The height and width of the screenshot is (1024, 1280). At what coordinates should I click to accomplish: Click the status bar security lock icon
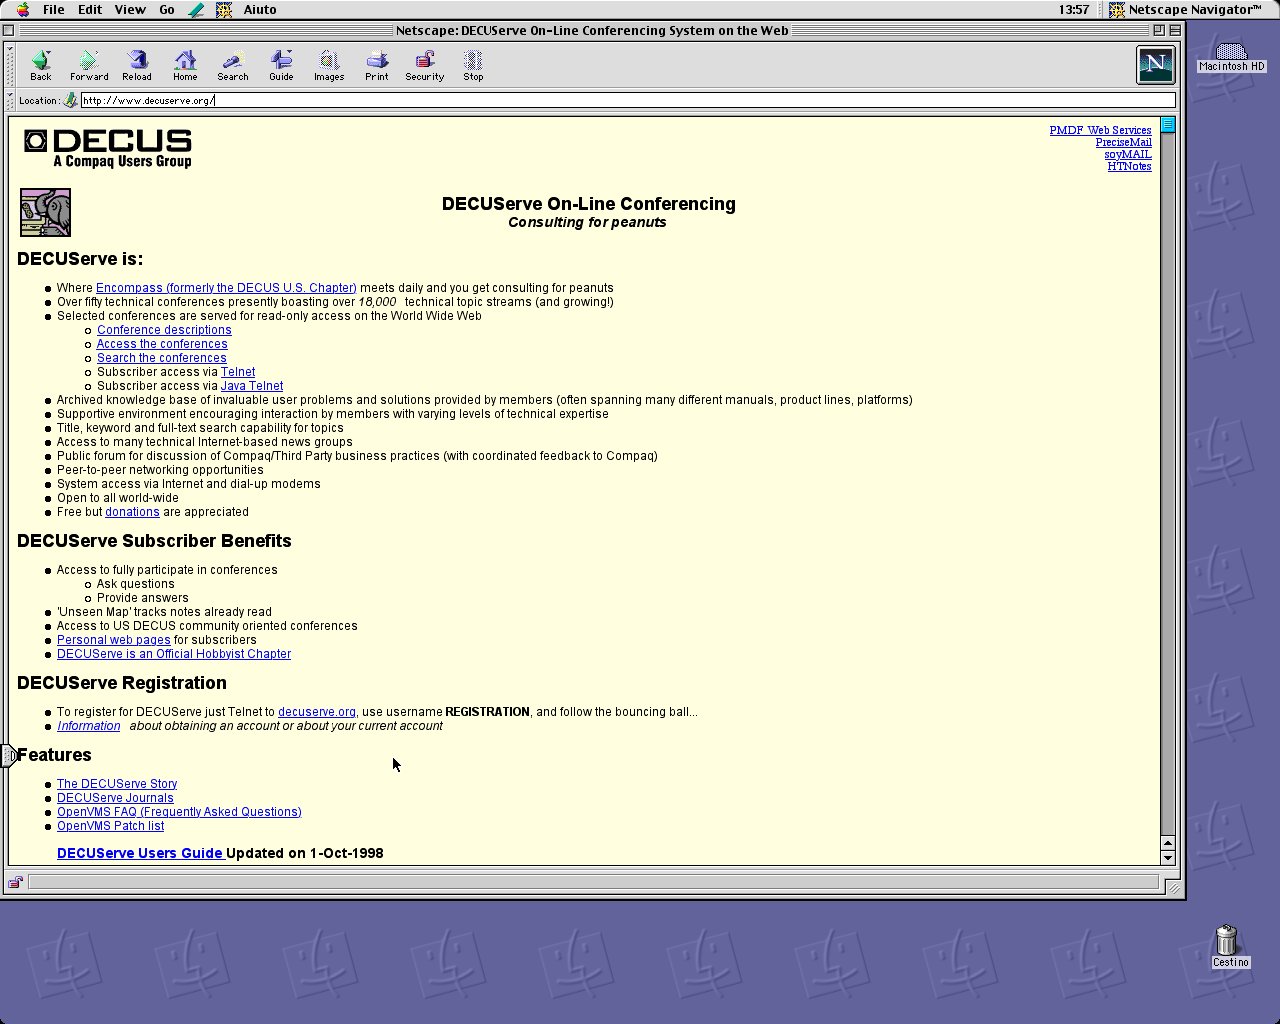[x=15, y=882]
